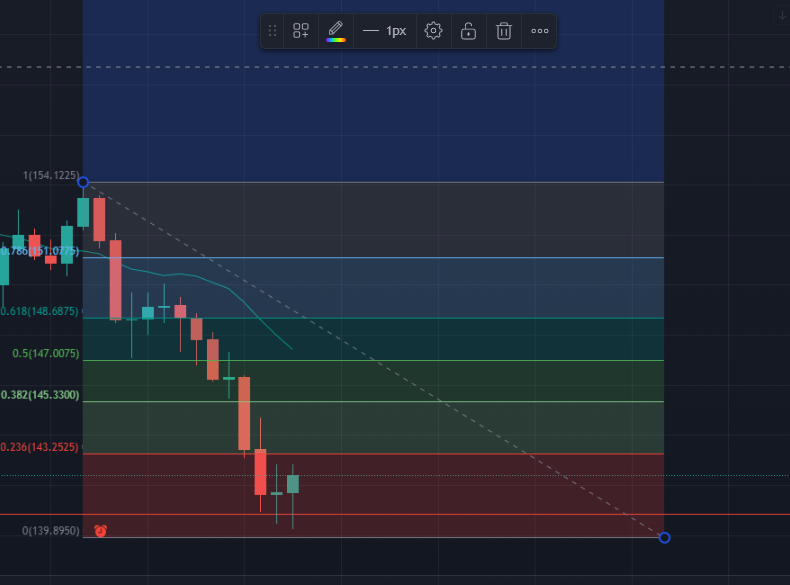Screen dimensions: 790x585
Task: Click the red alarm clock alert icon
Action: (x=101, y=531)
